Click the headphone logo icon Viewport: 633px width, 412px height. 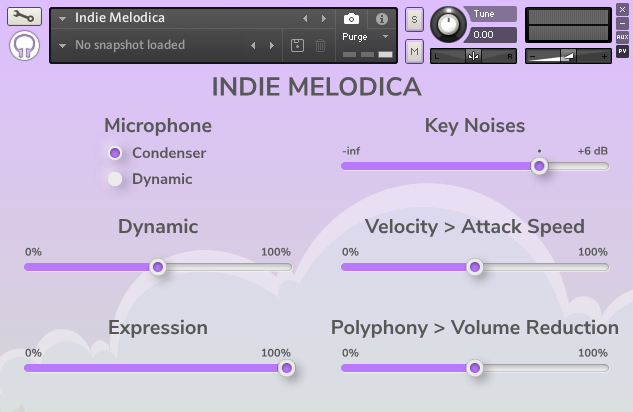tap(24, 46)
